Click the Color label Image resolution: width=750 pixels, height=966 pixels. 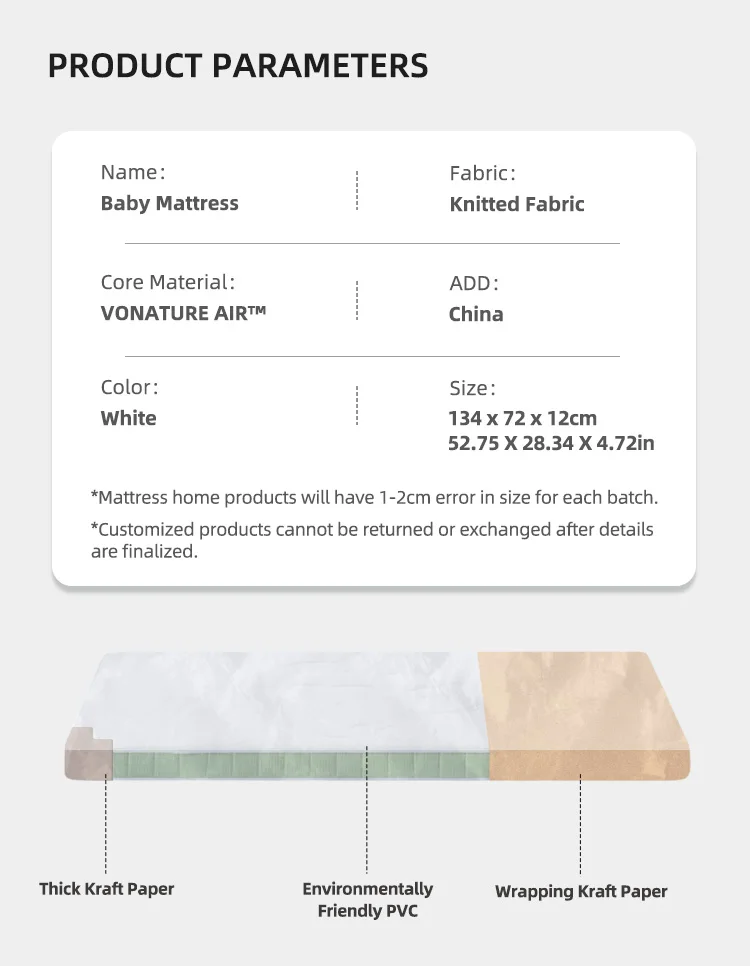coord(129,387)
